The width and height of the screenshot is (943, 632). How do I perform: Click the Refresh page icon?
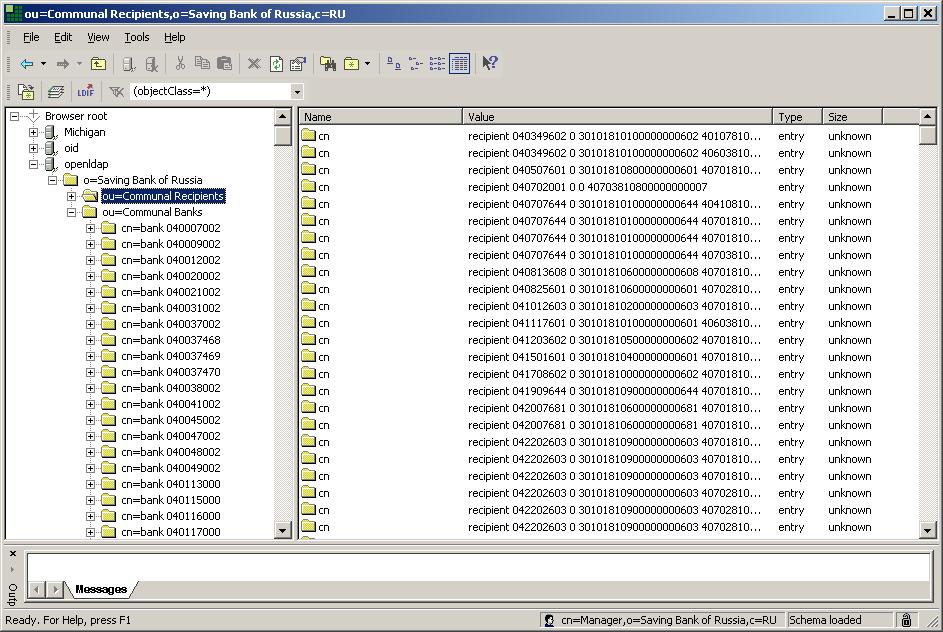tap(276, 64)
